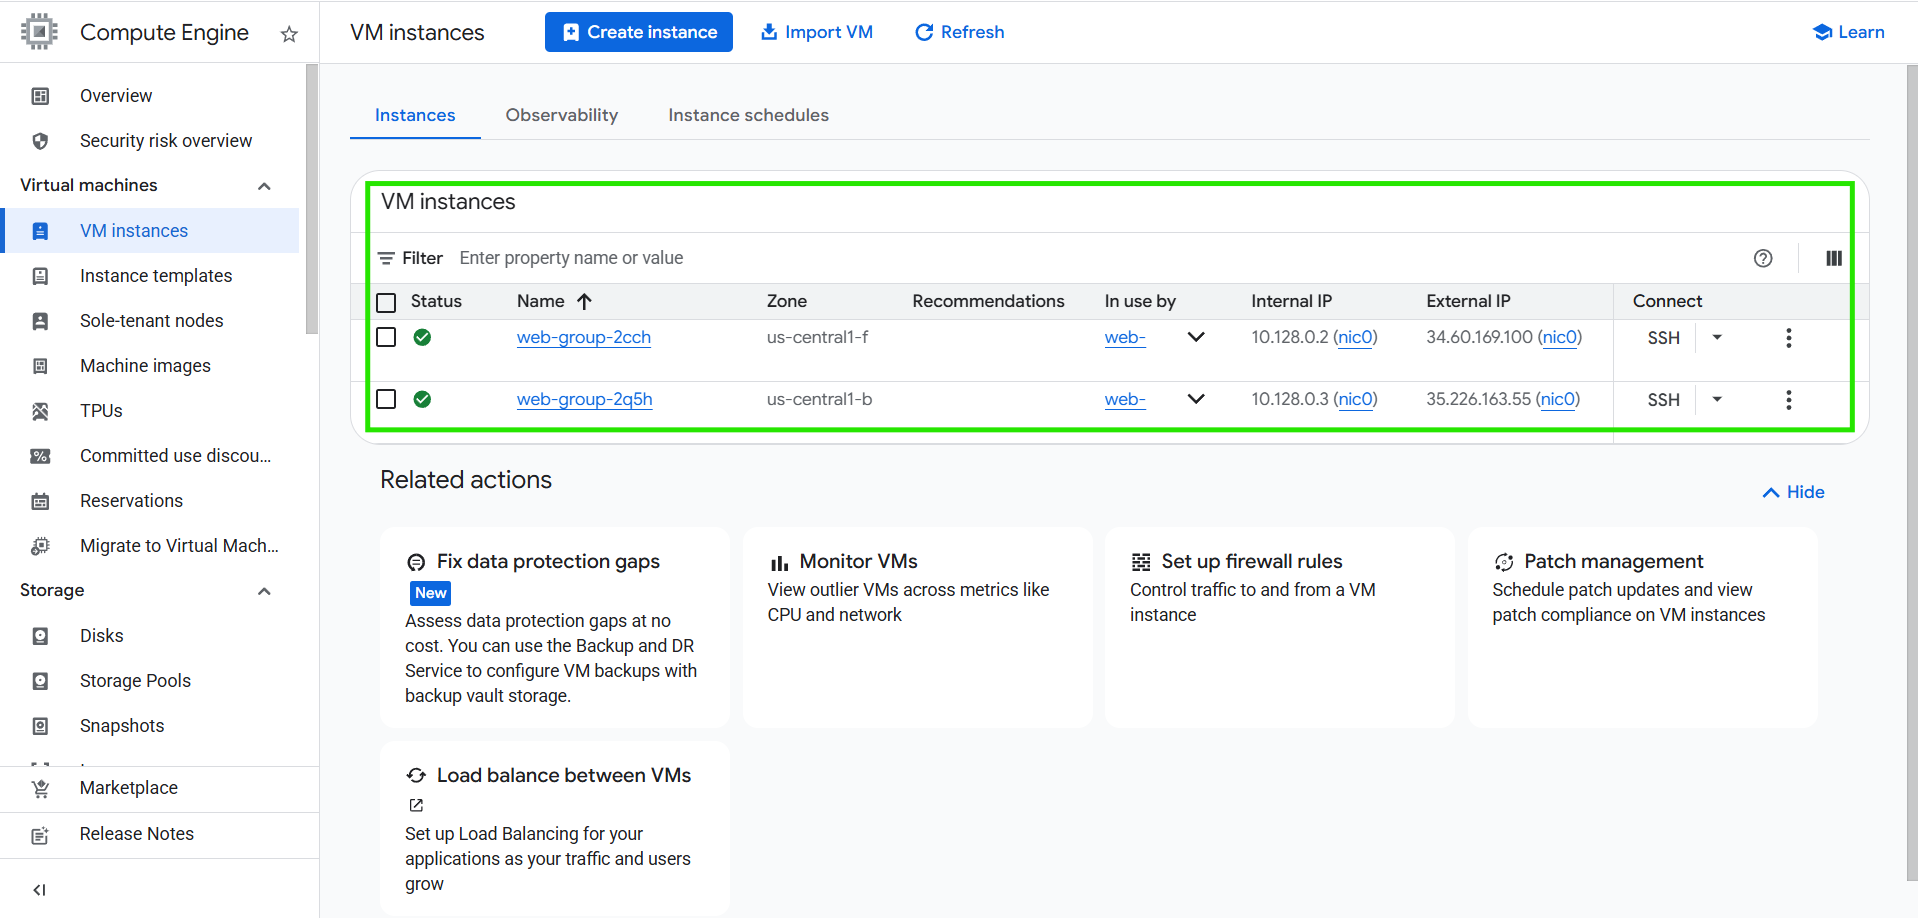Screen dimensions: 1918x918
Task: Click the Import VM button
Action: (817, 32)
